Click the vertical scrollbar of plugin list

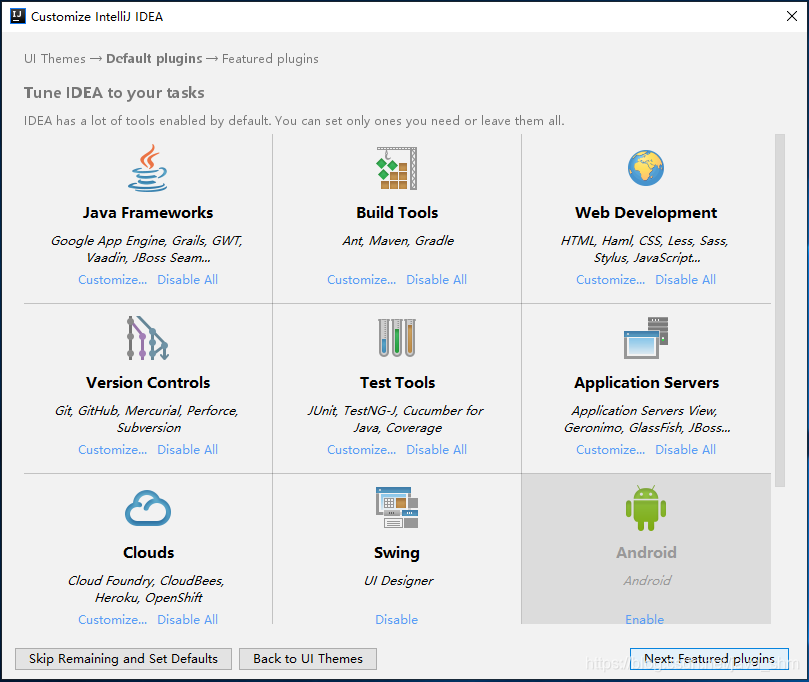tap(780, 311)
